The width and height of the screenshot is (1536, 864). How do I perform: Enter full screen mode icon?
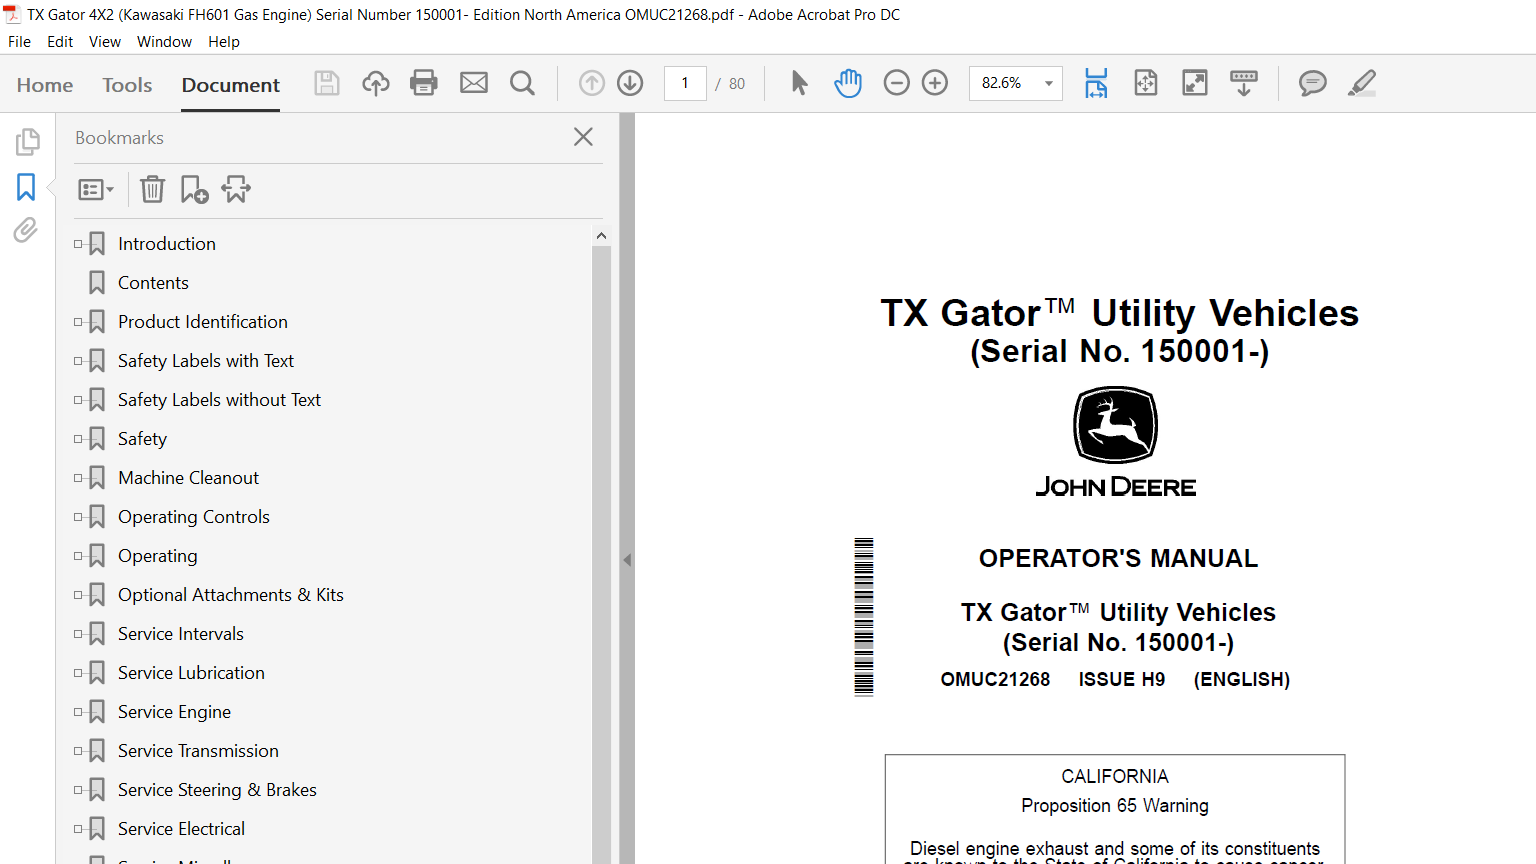(x=1195, y=83)
